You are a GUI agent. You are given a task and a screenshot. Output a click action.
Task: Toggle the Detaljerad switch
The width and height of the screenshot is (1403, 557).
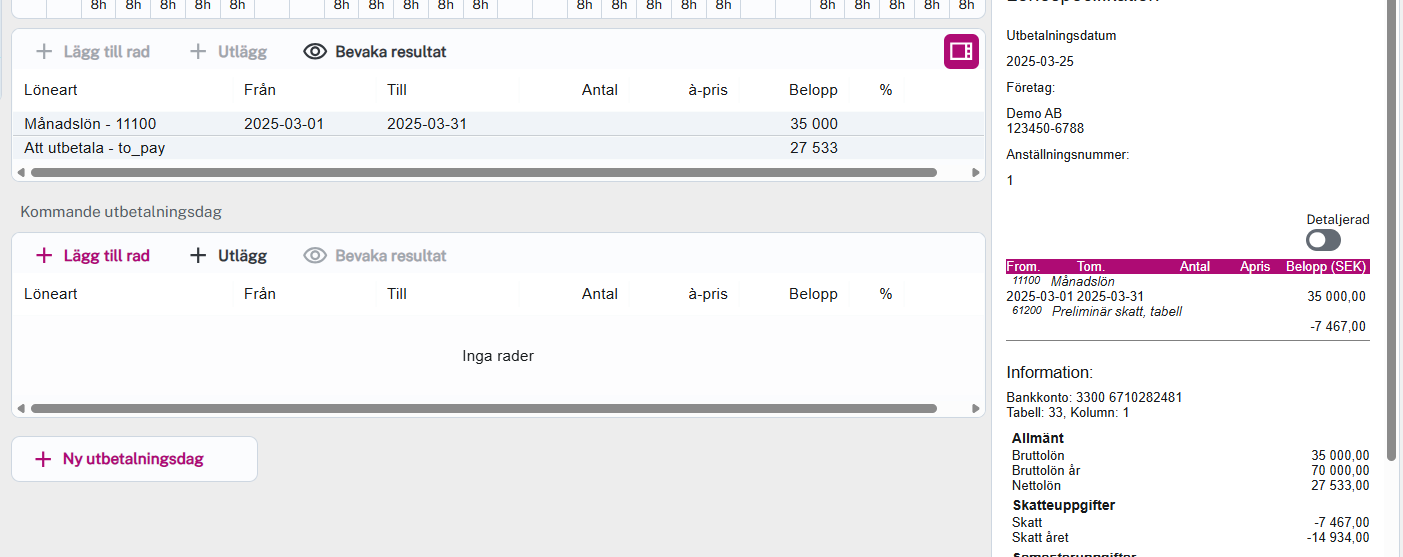coord(1323,240)
